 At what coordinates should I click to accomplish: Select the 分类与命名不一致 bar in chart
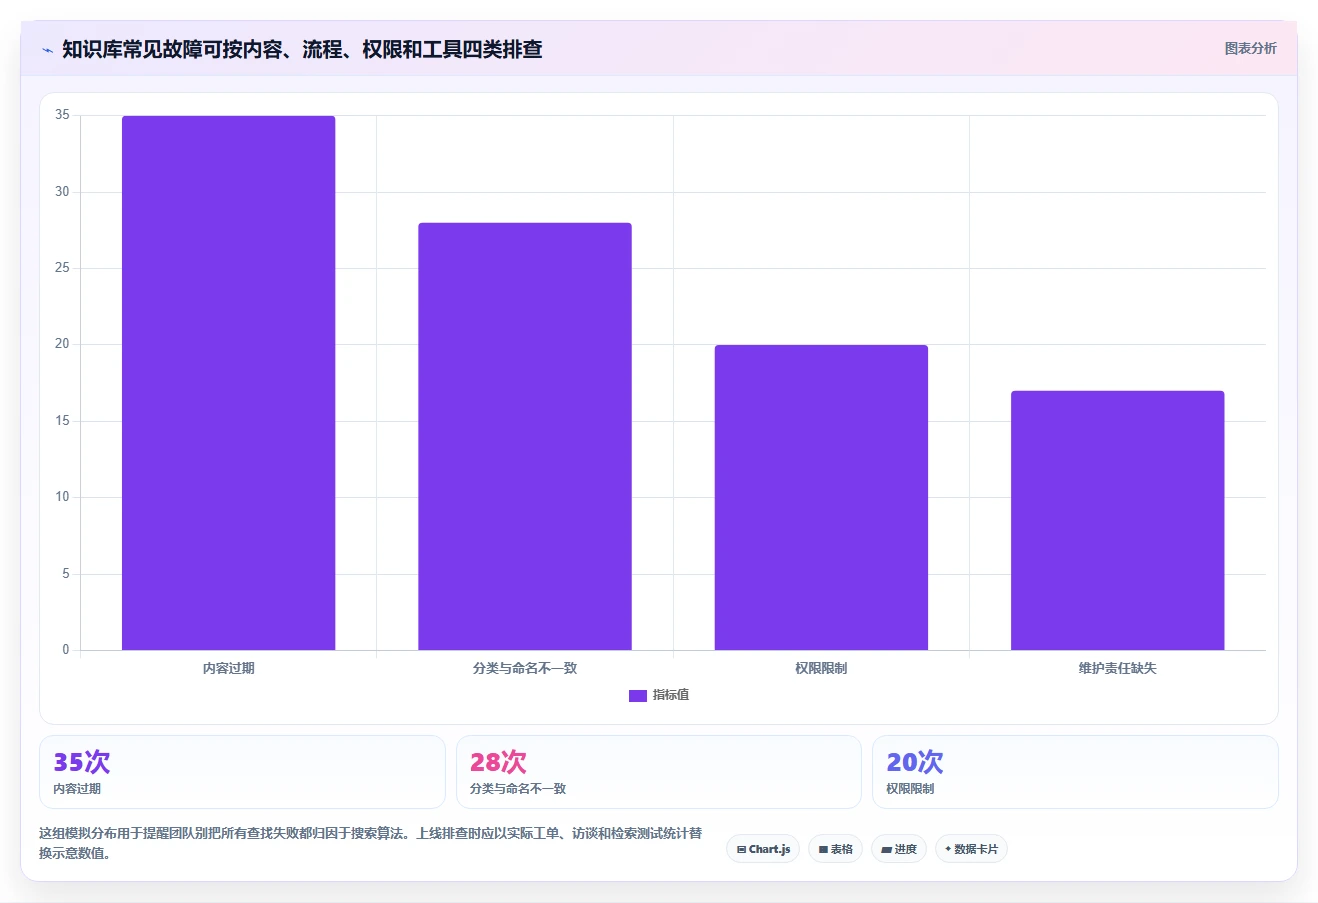tap(525, 436)
